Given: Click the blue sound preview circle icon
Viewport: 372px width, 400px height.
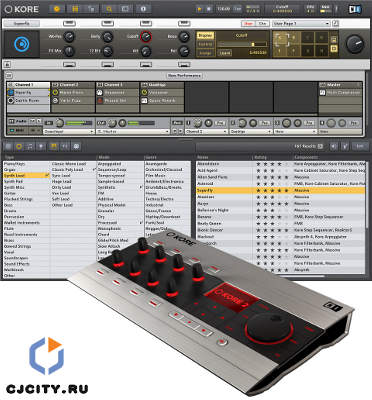Looking at the screenshot, I should (22, 44).
